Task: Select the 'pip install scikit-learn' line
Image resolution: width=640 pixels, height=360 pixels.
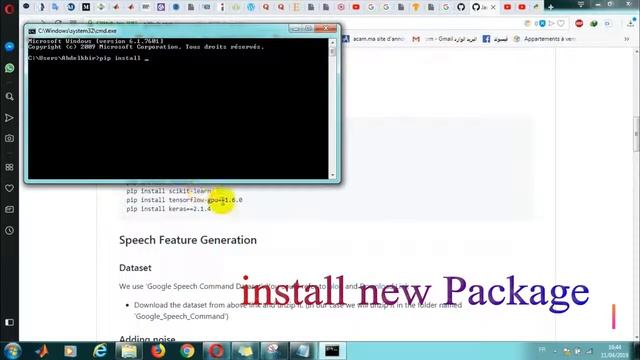Action: click(x=169, y=191)
